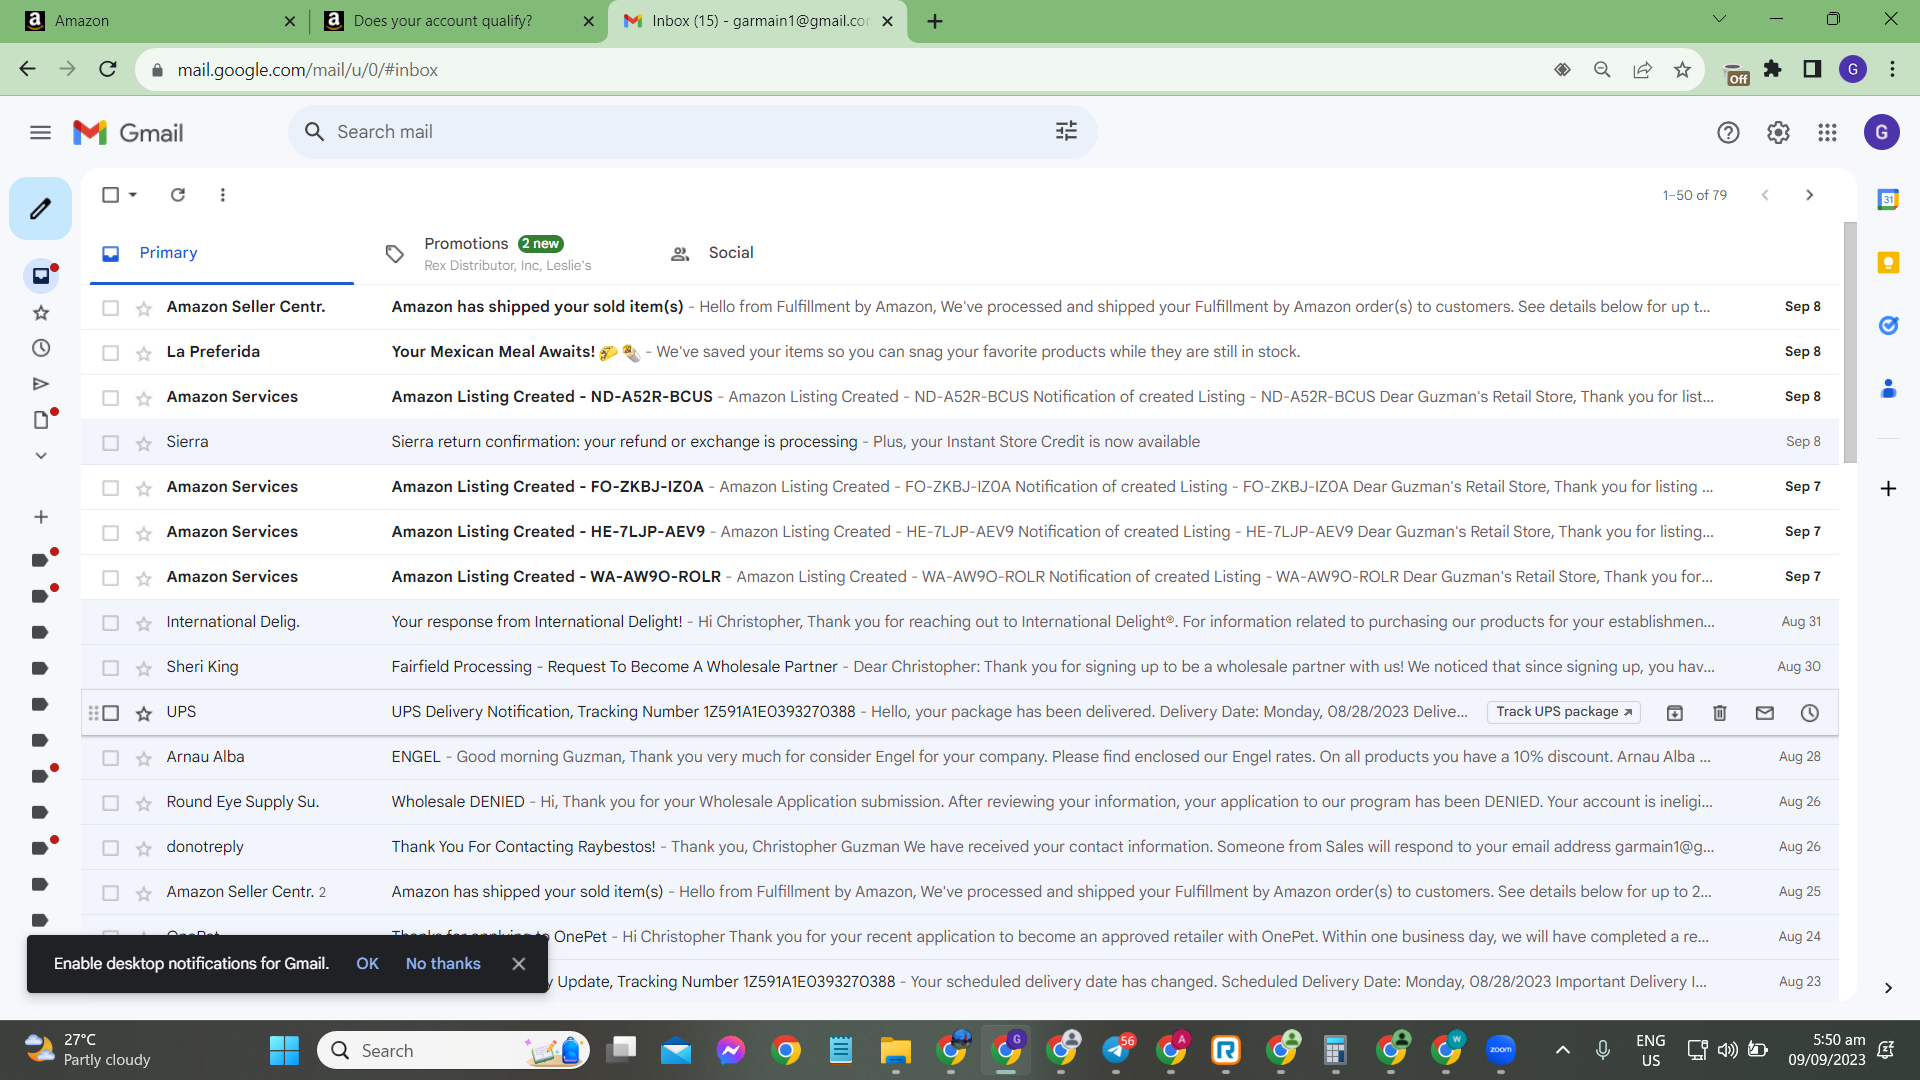Go to the next page of emails
This screenshot has width=1920, height=1080.
click(x=1809, y=195)
